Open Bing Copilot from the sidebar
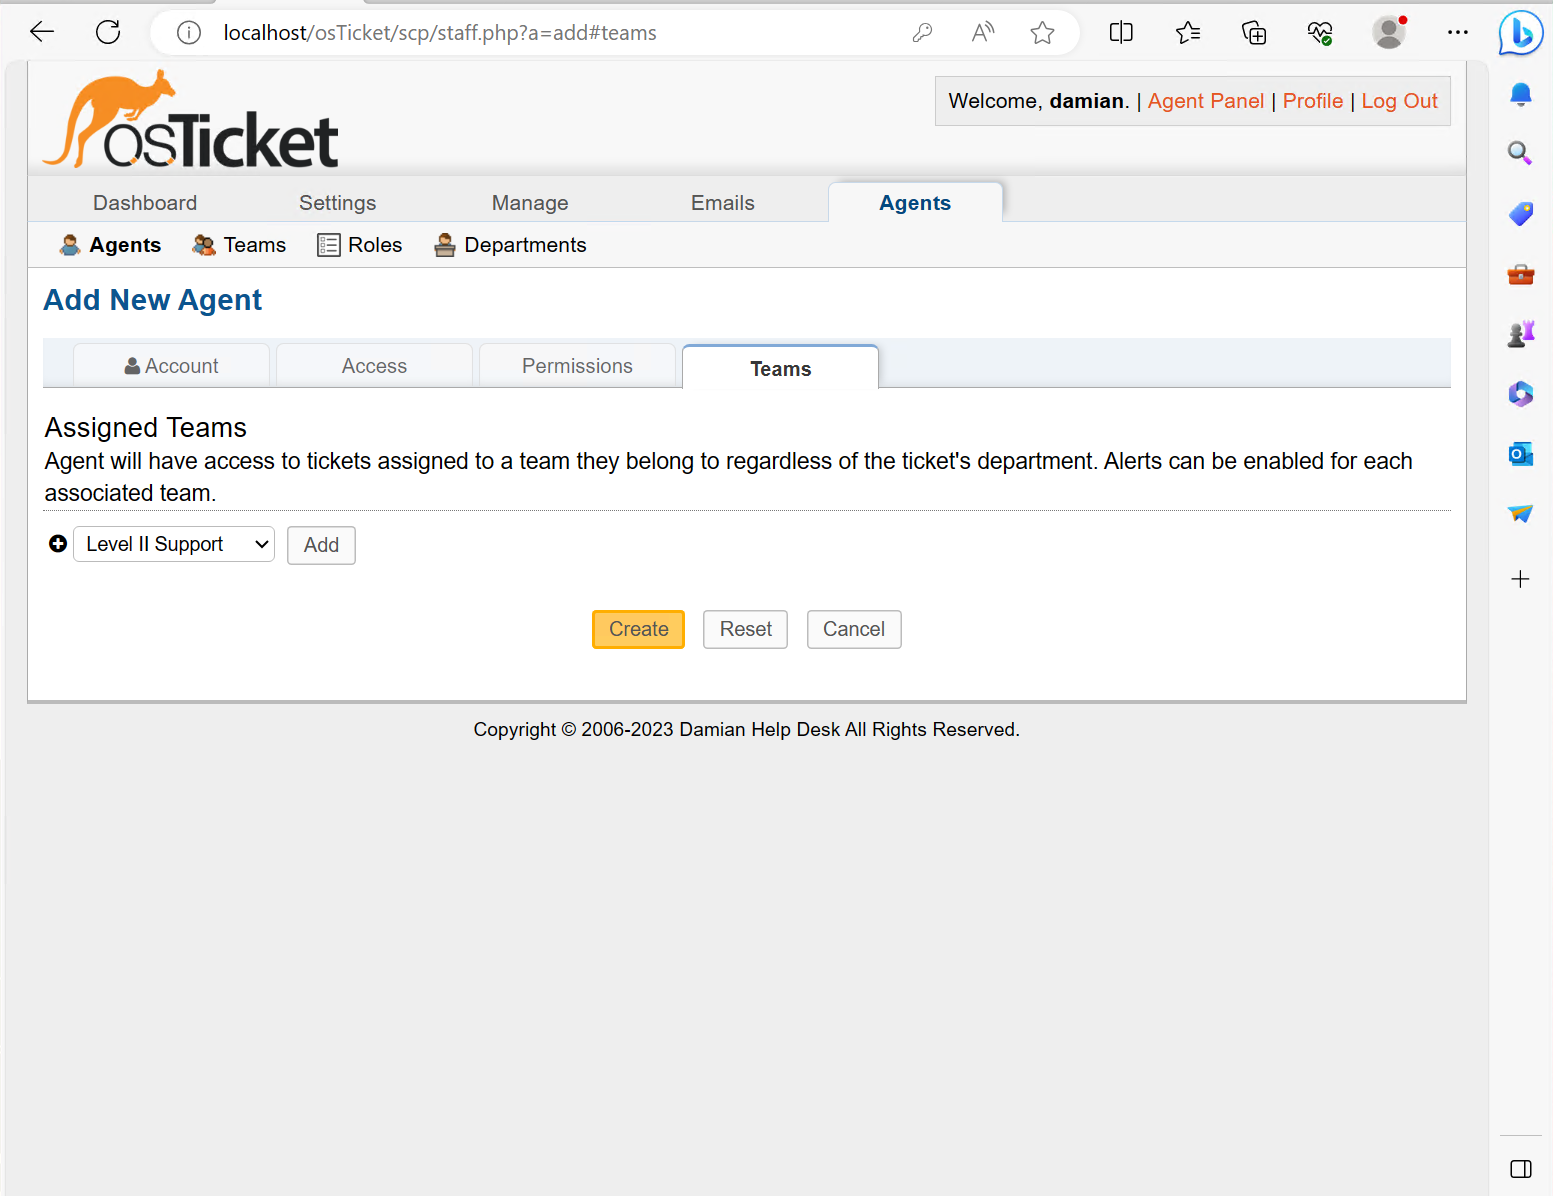The image size is (1553, 1196). coord(1520,33)
